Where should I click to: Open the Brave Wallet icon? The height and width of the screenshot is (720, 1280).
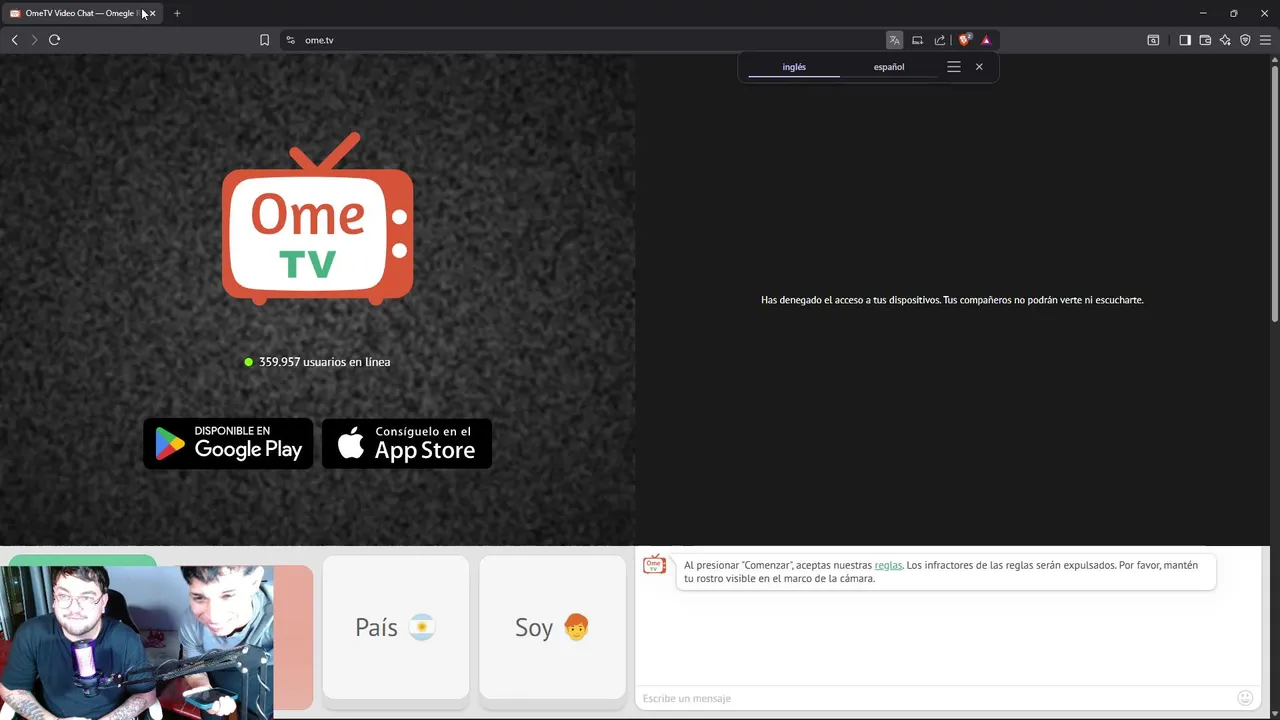[1205, 40]
